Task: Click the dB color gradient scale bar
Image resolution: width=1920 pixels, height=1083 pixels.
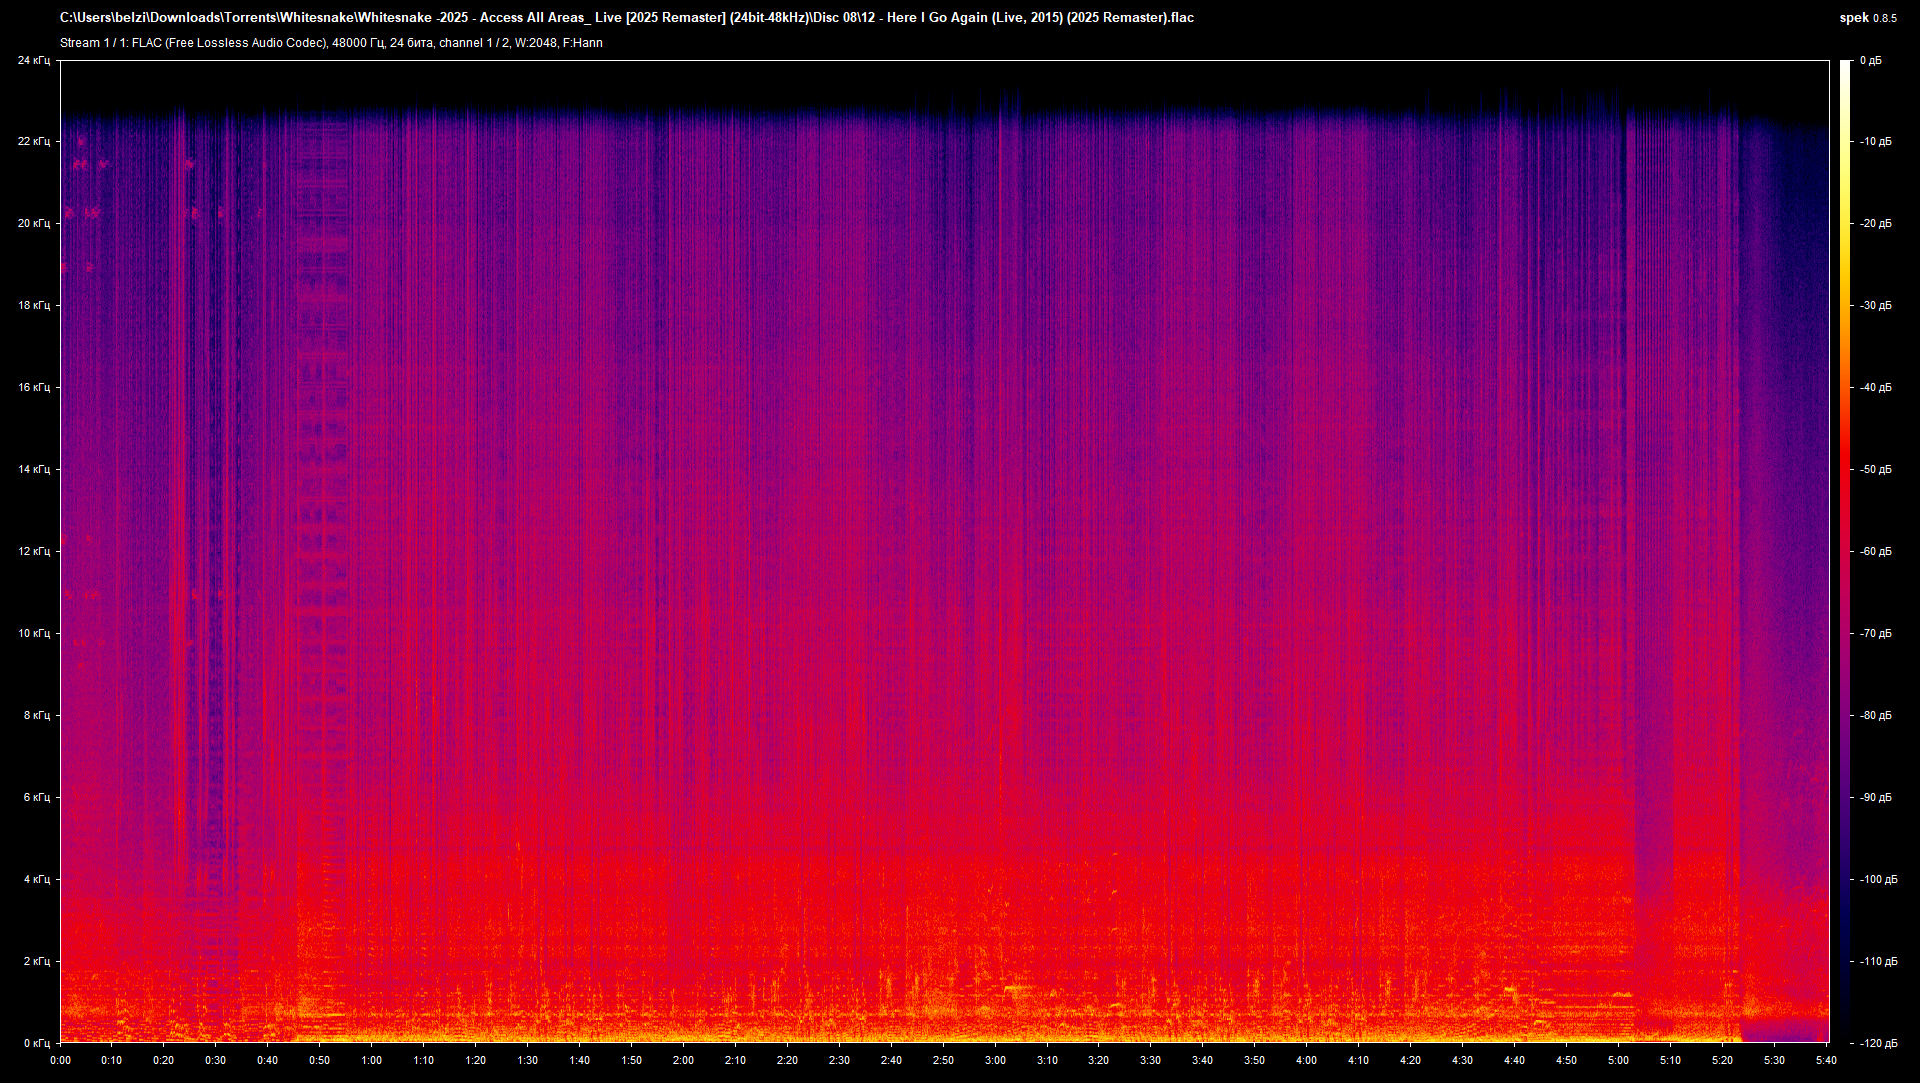Action: coord(1845,550)
